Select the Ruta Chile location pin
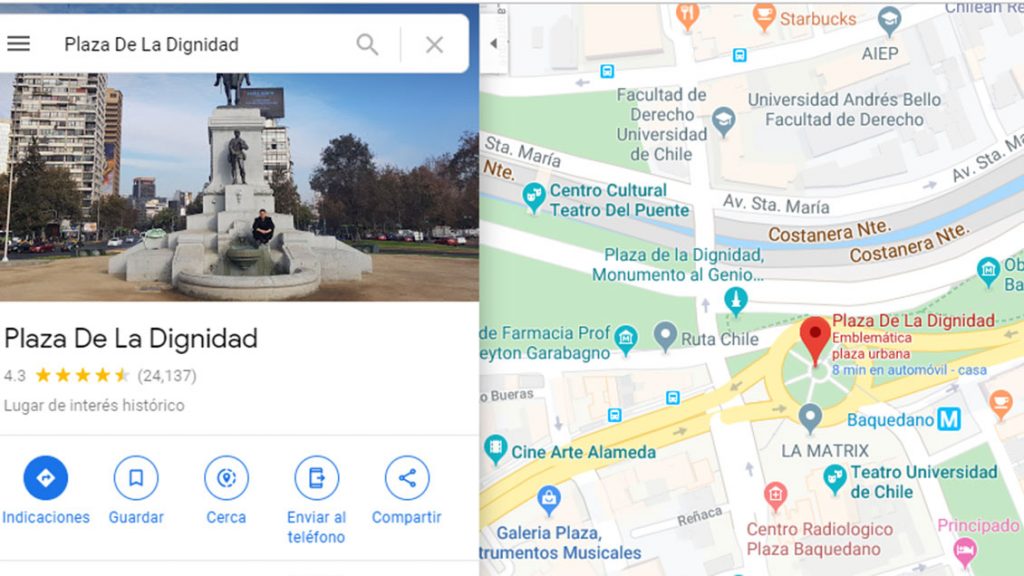This screenshot has height=576, width=1024. pos(665,338)
